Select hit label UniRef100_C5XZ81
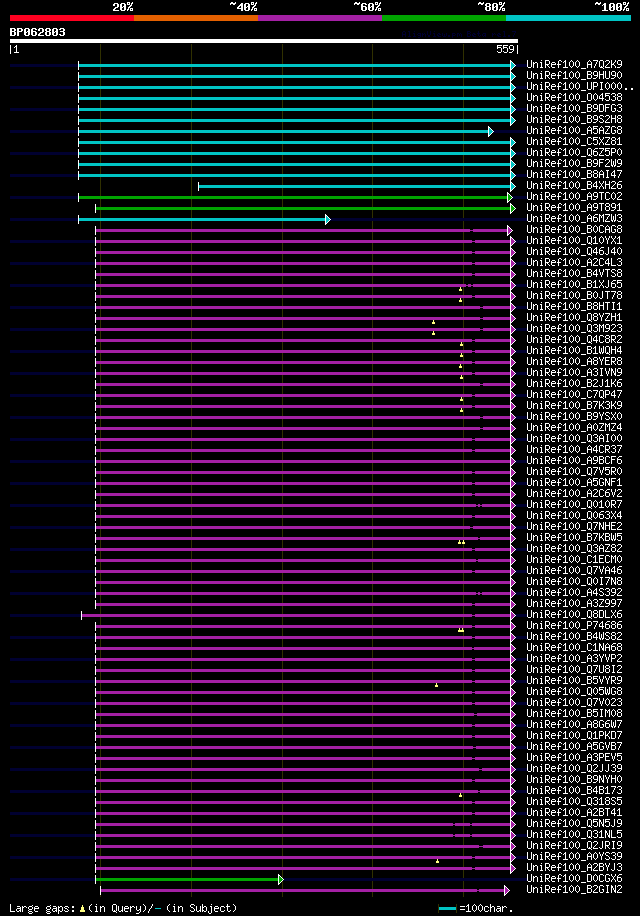Image resolution: width=640 pixels, height=916 pixels. coord(574,141)
